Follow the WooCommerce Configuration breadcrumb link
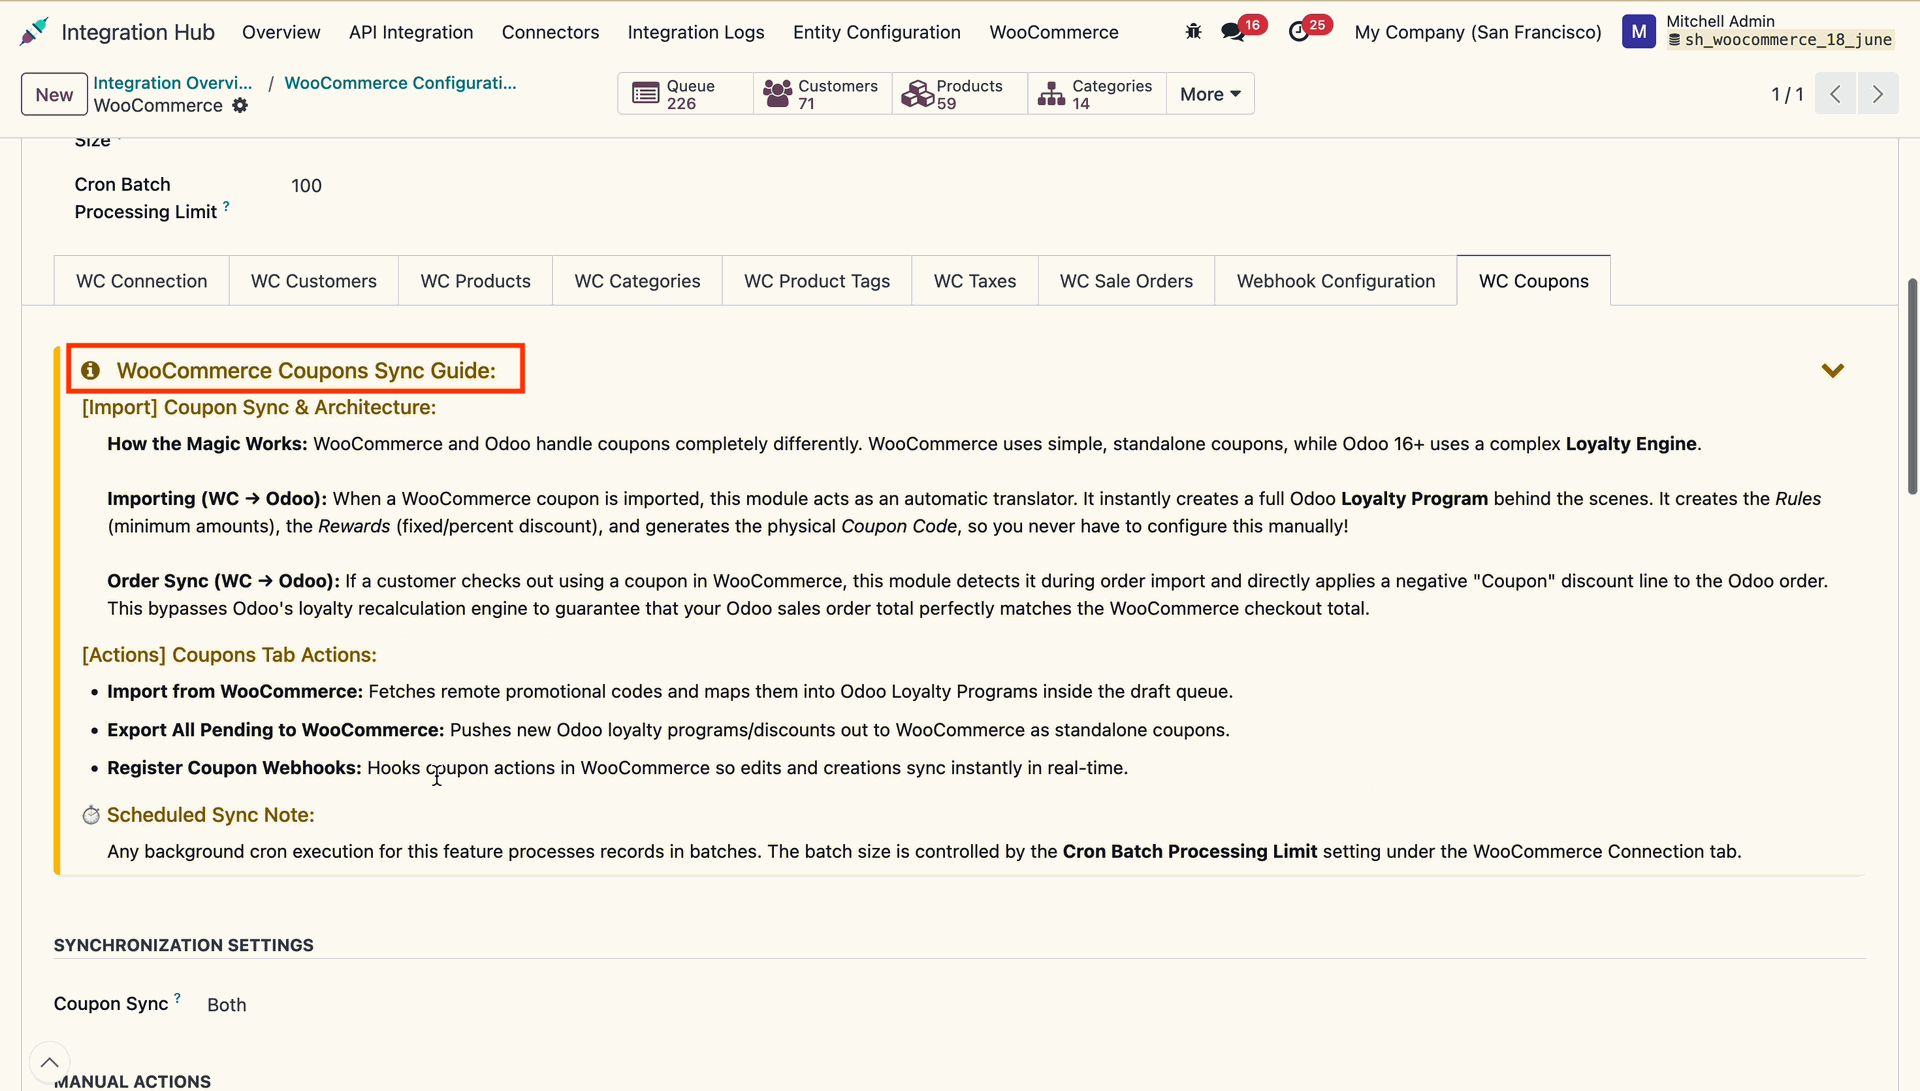The height and width of the screenshot is (1091, 1920). [400, 83]
